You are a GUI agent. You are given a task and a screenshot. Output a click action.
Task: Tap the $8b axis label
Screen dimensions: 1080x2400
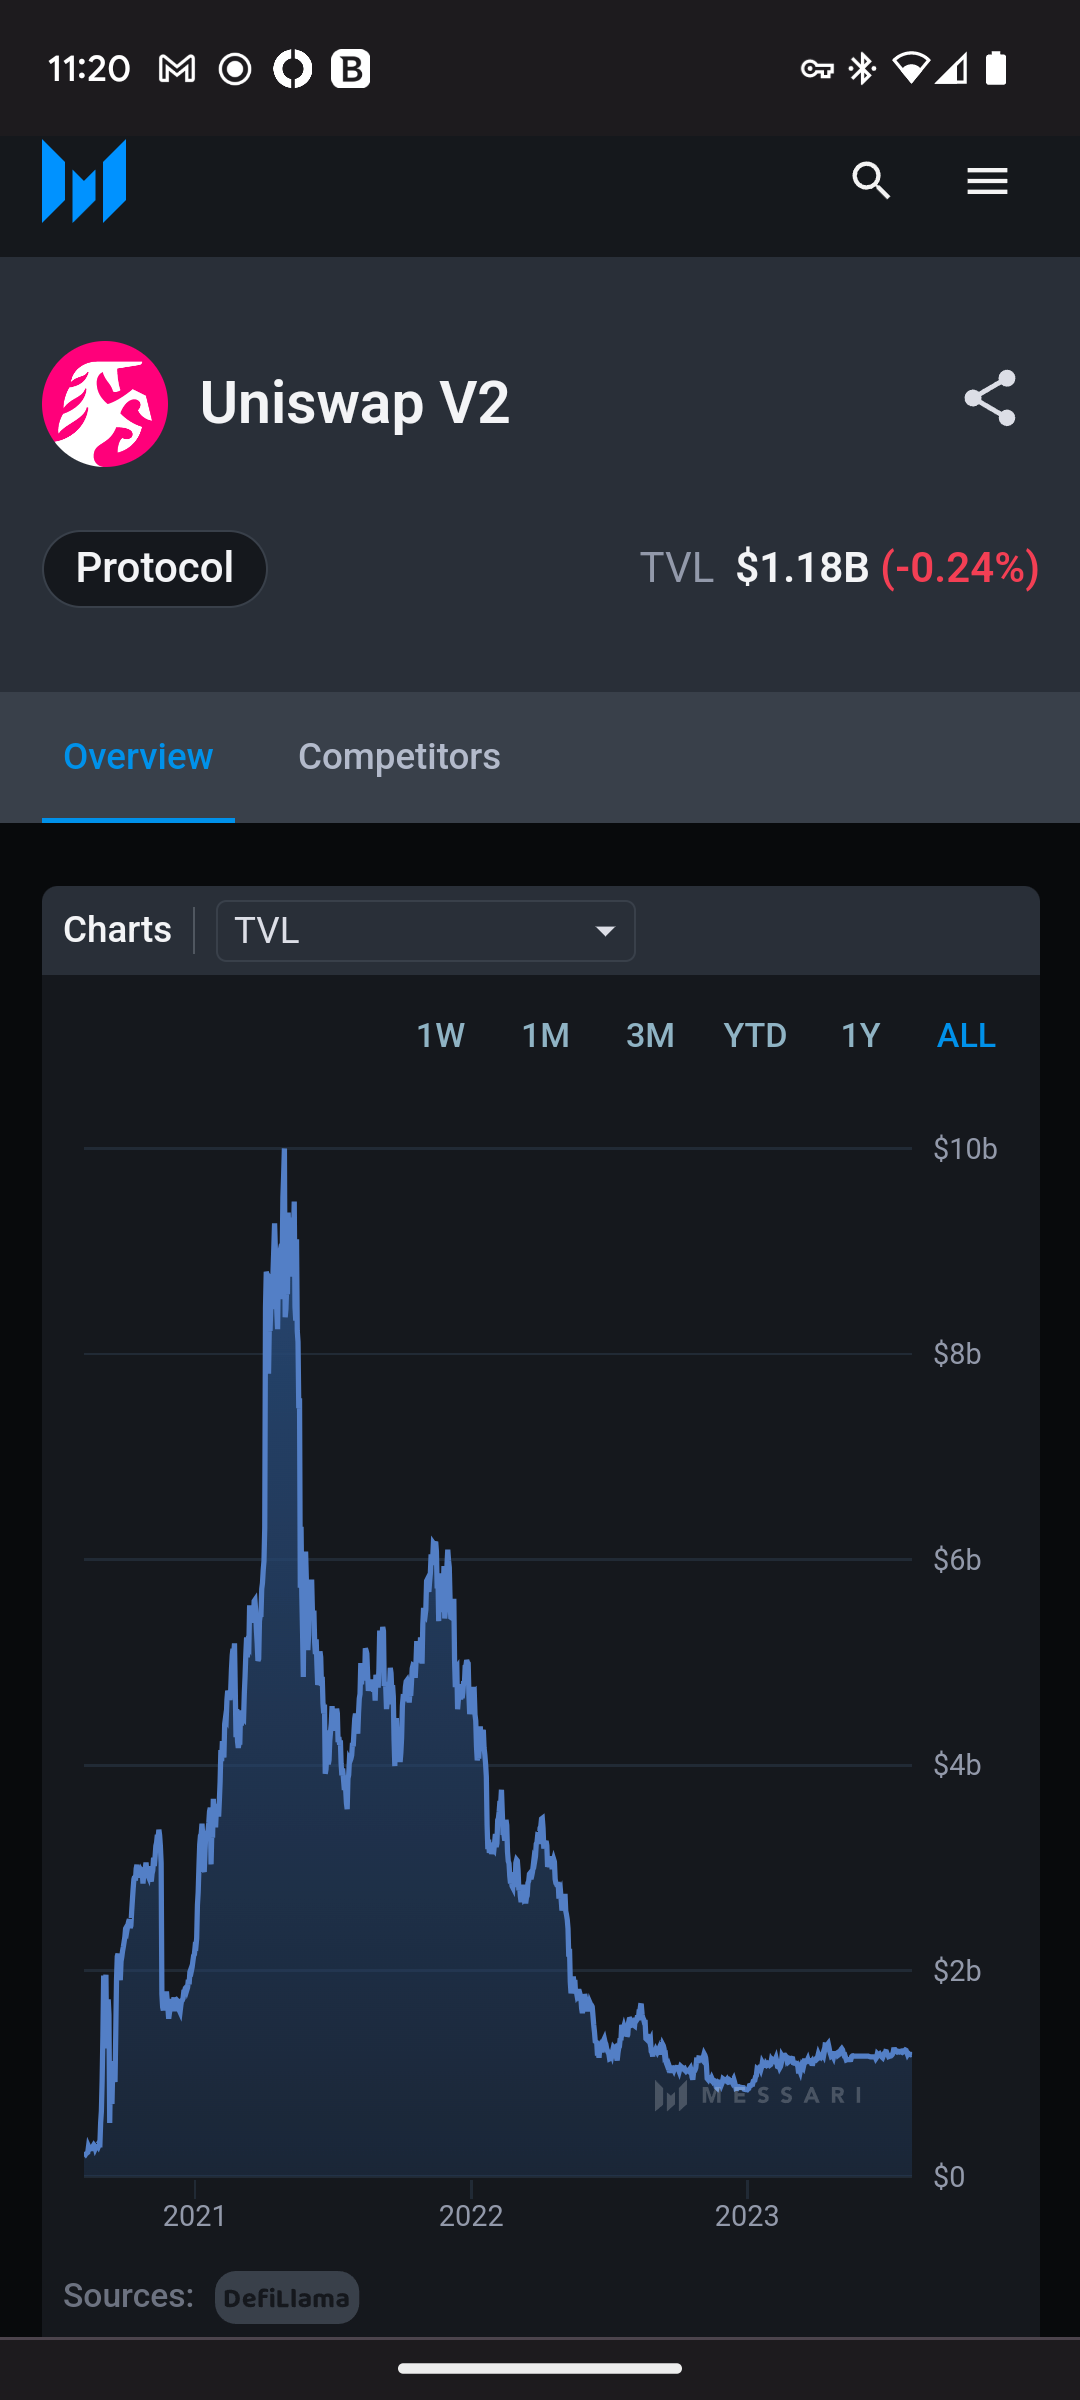tap(957, 1354)
